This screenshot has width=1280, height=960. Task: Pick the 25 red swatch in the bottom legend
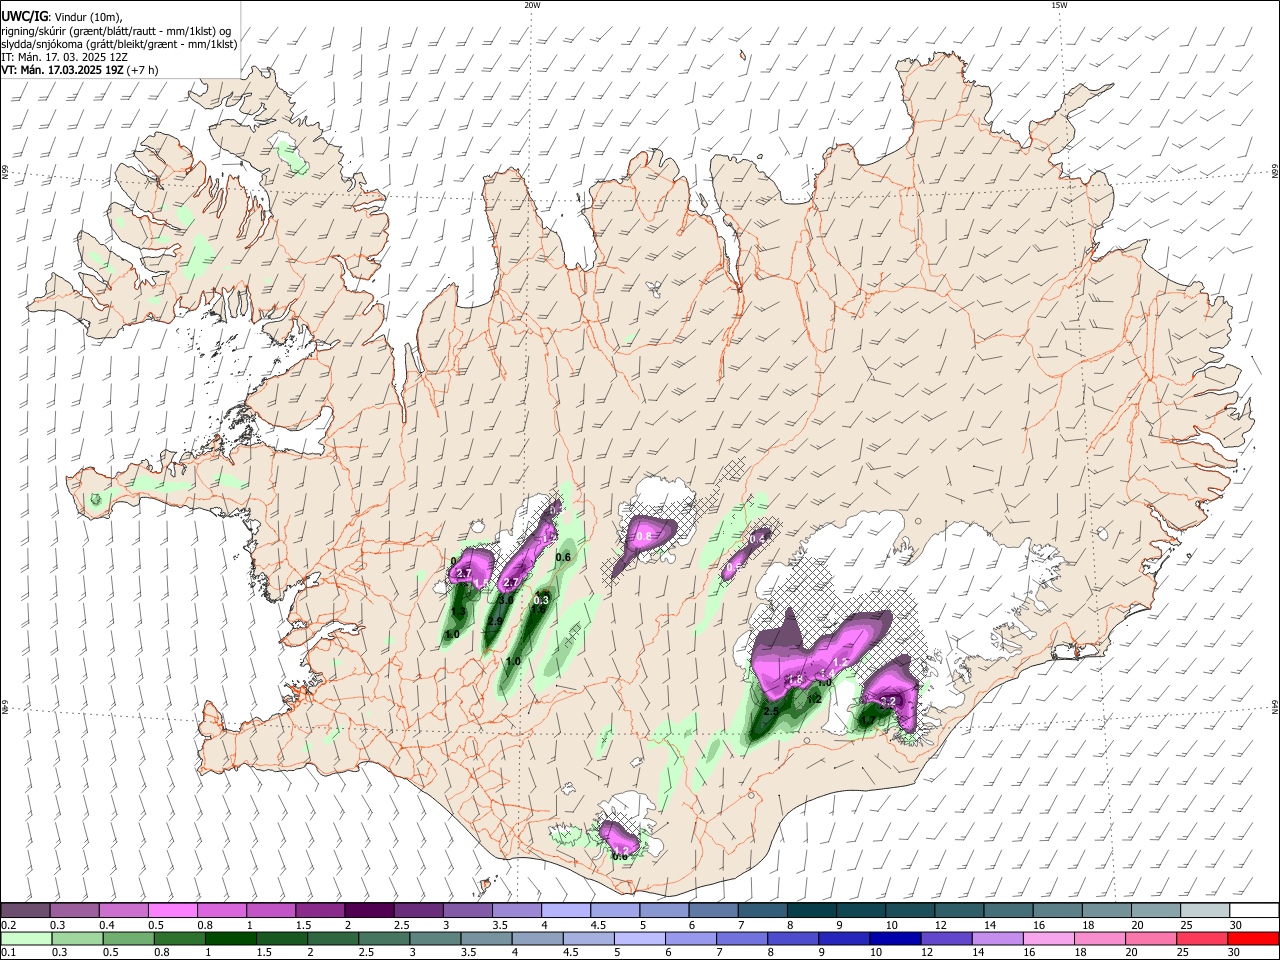[x=1202, y=938]
